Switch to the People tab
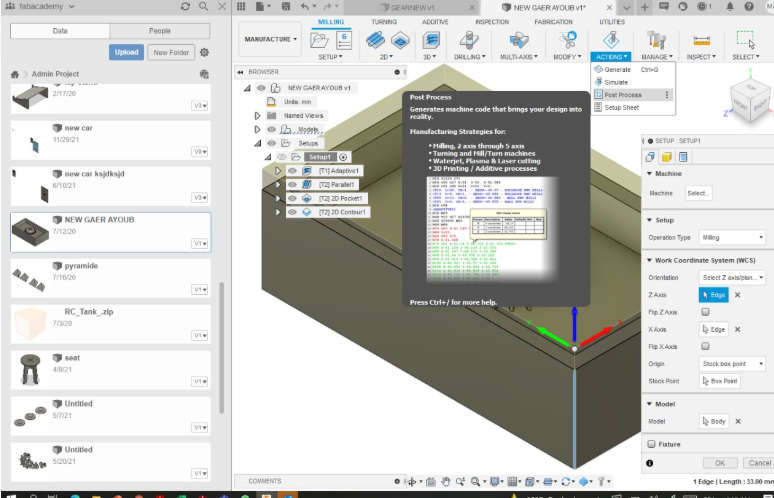This screenshot has width=774, height=498. pyautogui.click(x=160, y=31)
